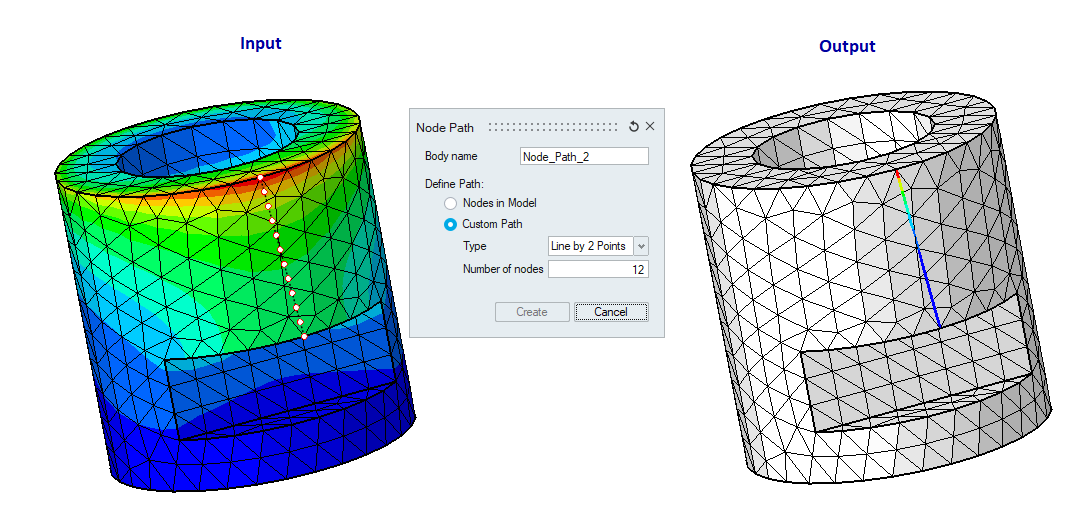Image resolution: width=1072 pixels, height=510 pixels.
Task: Click the Output heading label
Action: pyautogui.click(x=846, y=46)
